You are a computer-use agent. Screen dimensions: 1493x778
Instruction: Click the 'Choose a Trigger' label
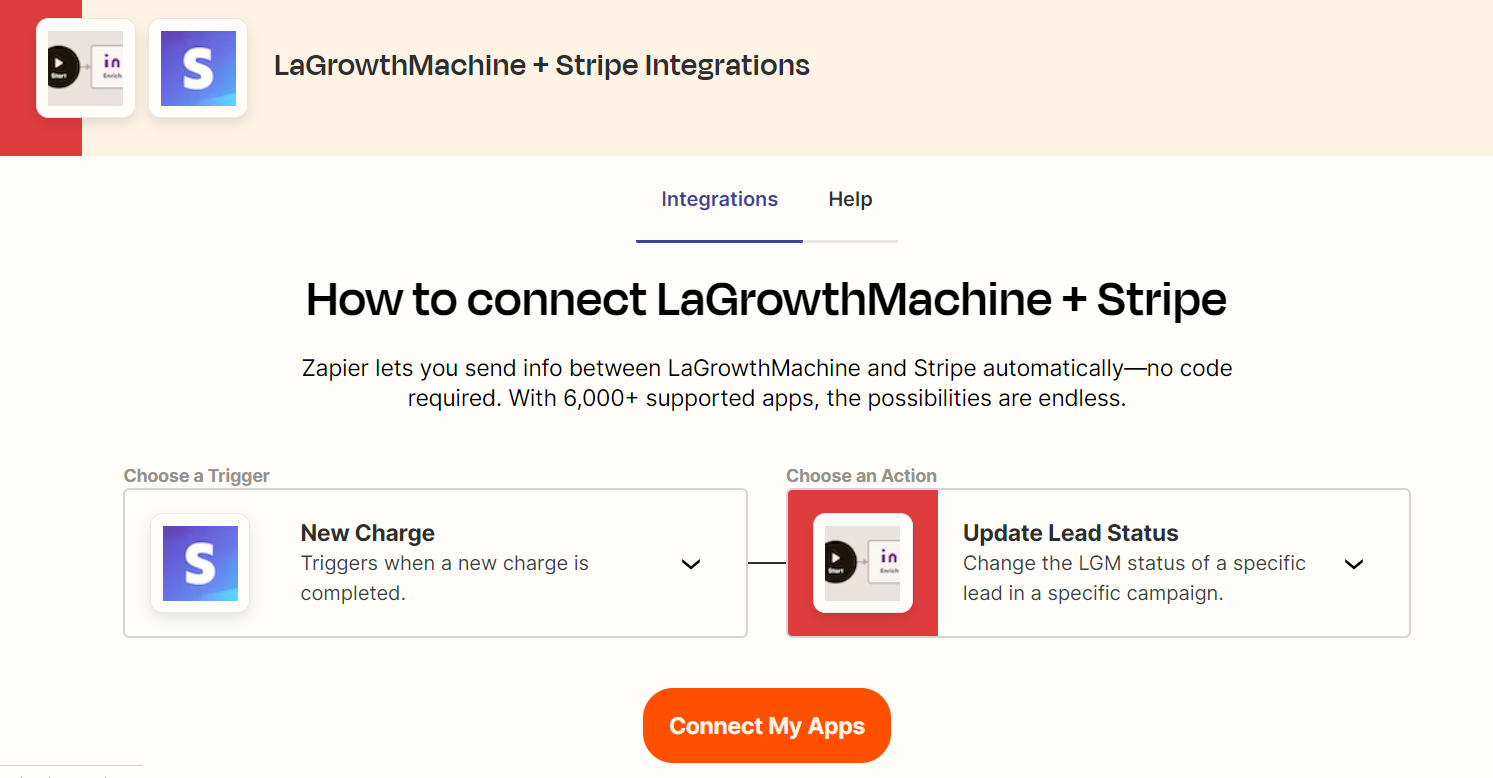(x=197, y=476)
